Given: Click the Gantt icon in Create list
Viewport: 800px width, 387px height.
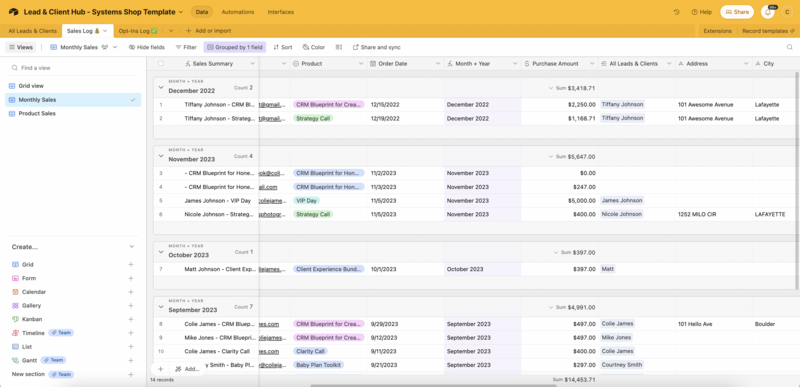Looking at the screenshot, I should click(15, 360).
